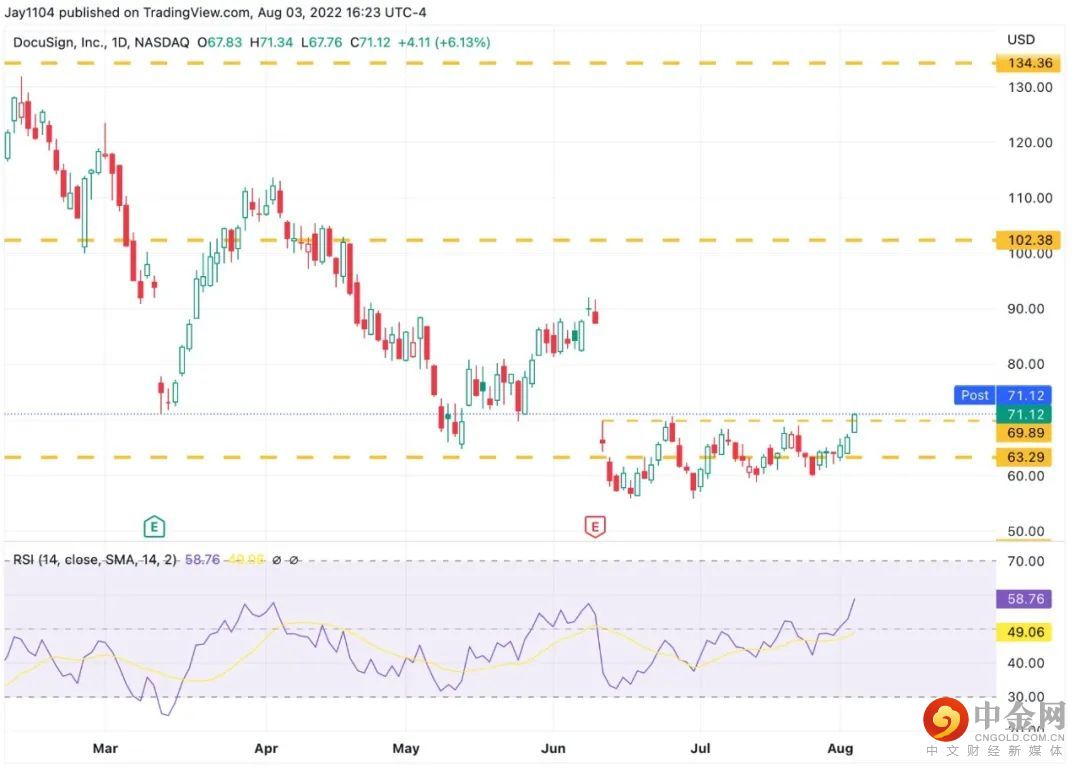This screenshot has width=1080, height=769.
Task: Click the +4.11 (+6.13%) change value
Action: coord(444,43)
